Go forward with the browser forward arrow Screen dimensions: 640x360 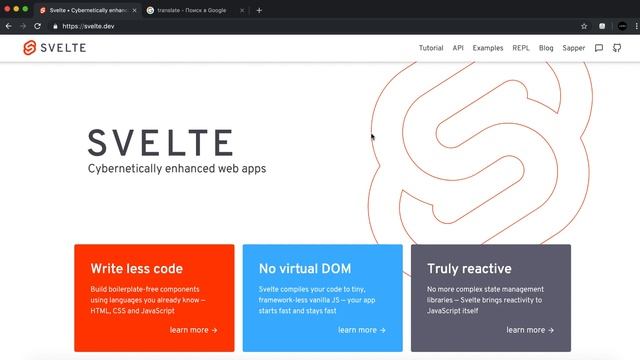point(23,26)
